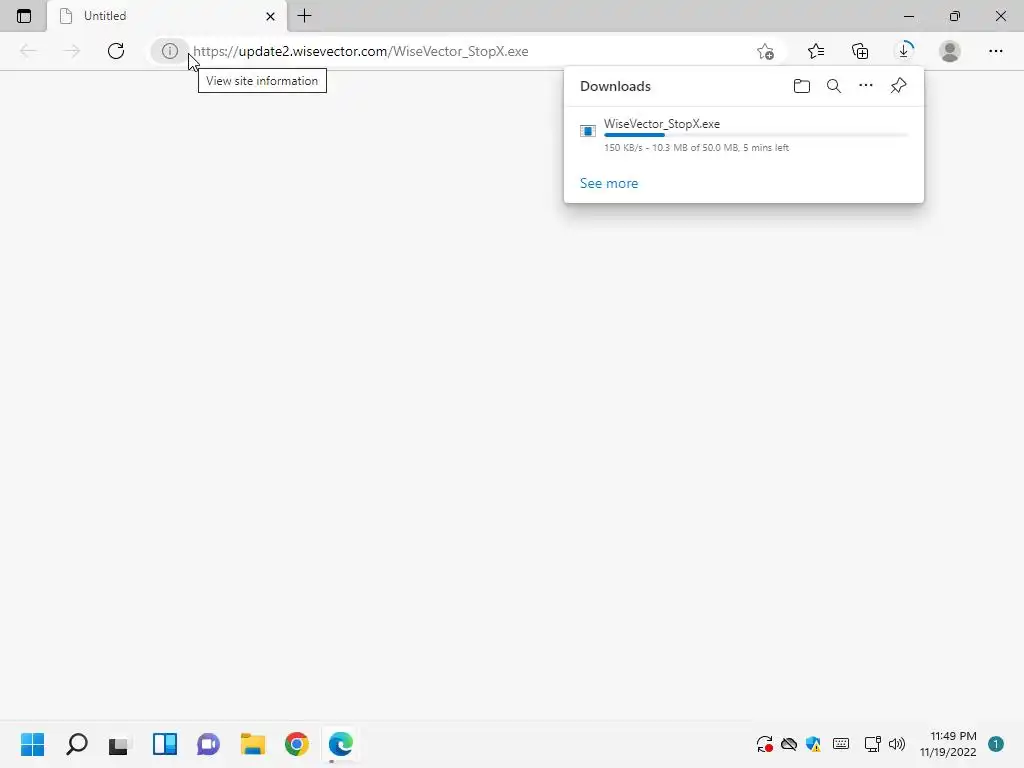Search downloads in the Downloads panel
This screenshot has width=1024, height=768.
pyautogui.click(x=834, y=86)
